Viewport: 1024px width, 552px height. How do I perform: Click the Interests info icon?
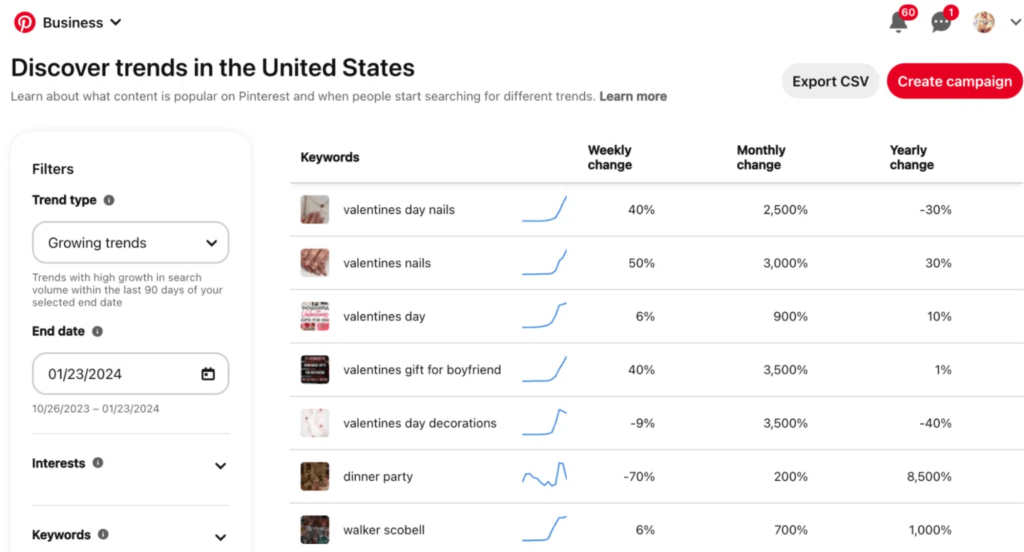pos(97,463)
